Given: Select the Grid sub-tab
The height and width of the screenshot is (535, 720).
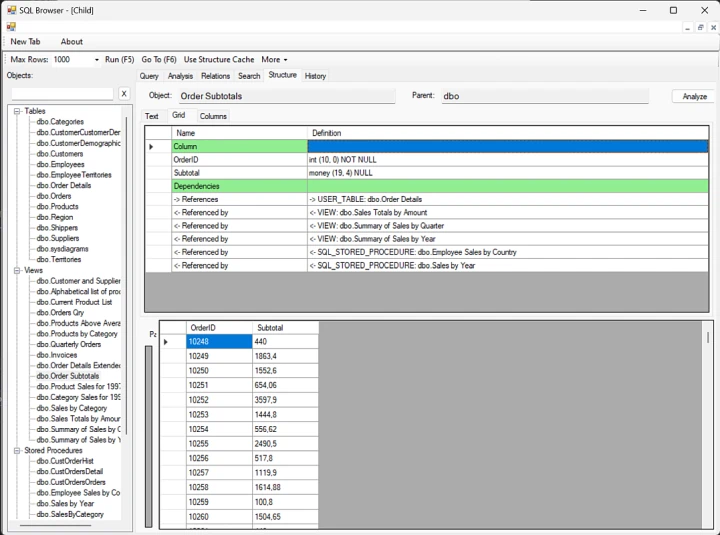Looking at the screenshot, I should click(x=179, y=115).
